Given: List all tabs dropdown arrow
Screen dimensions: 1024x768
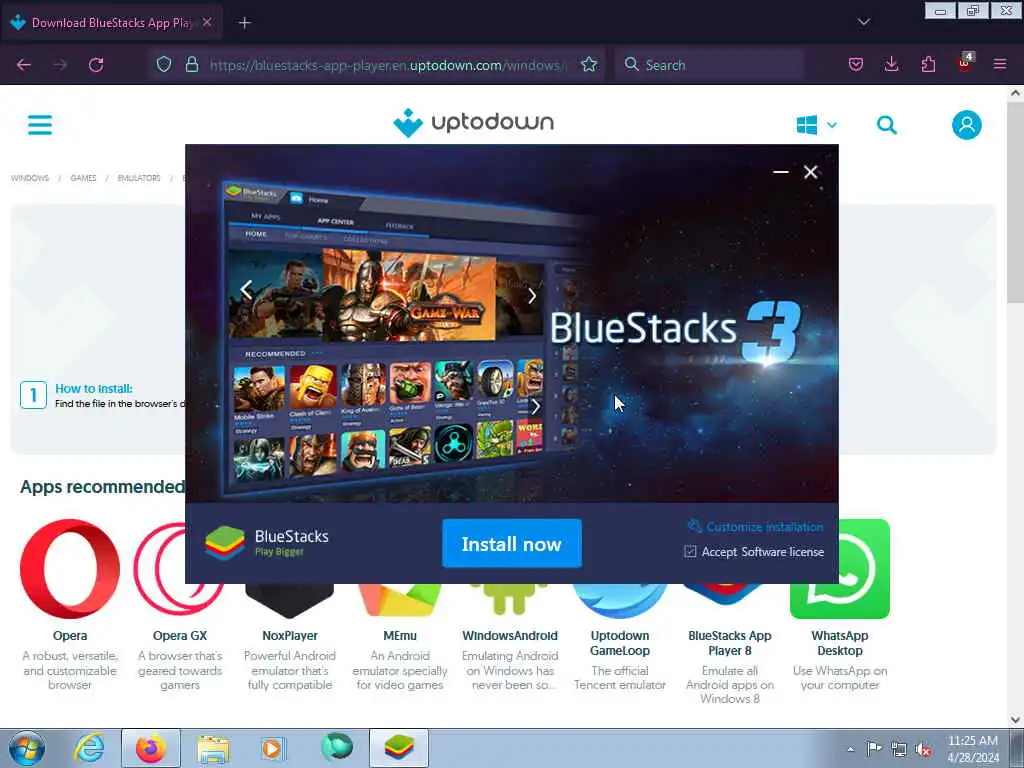Looking at the screenshot, I should (863, 22).
